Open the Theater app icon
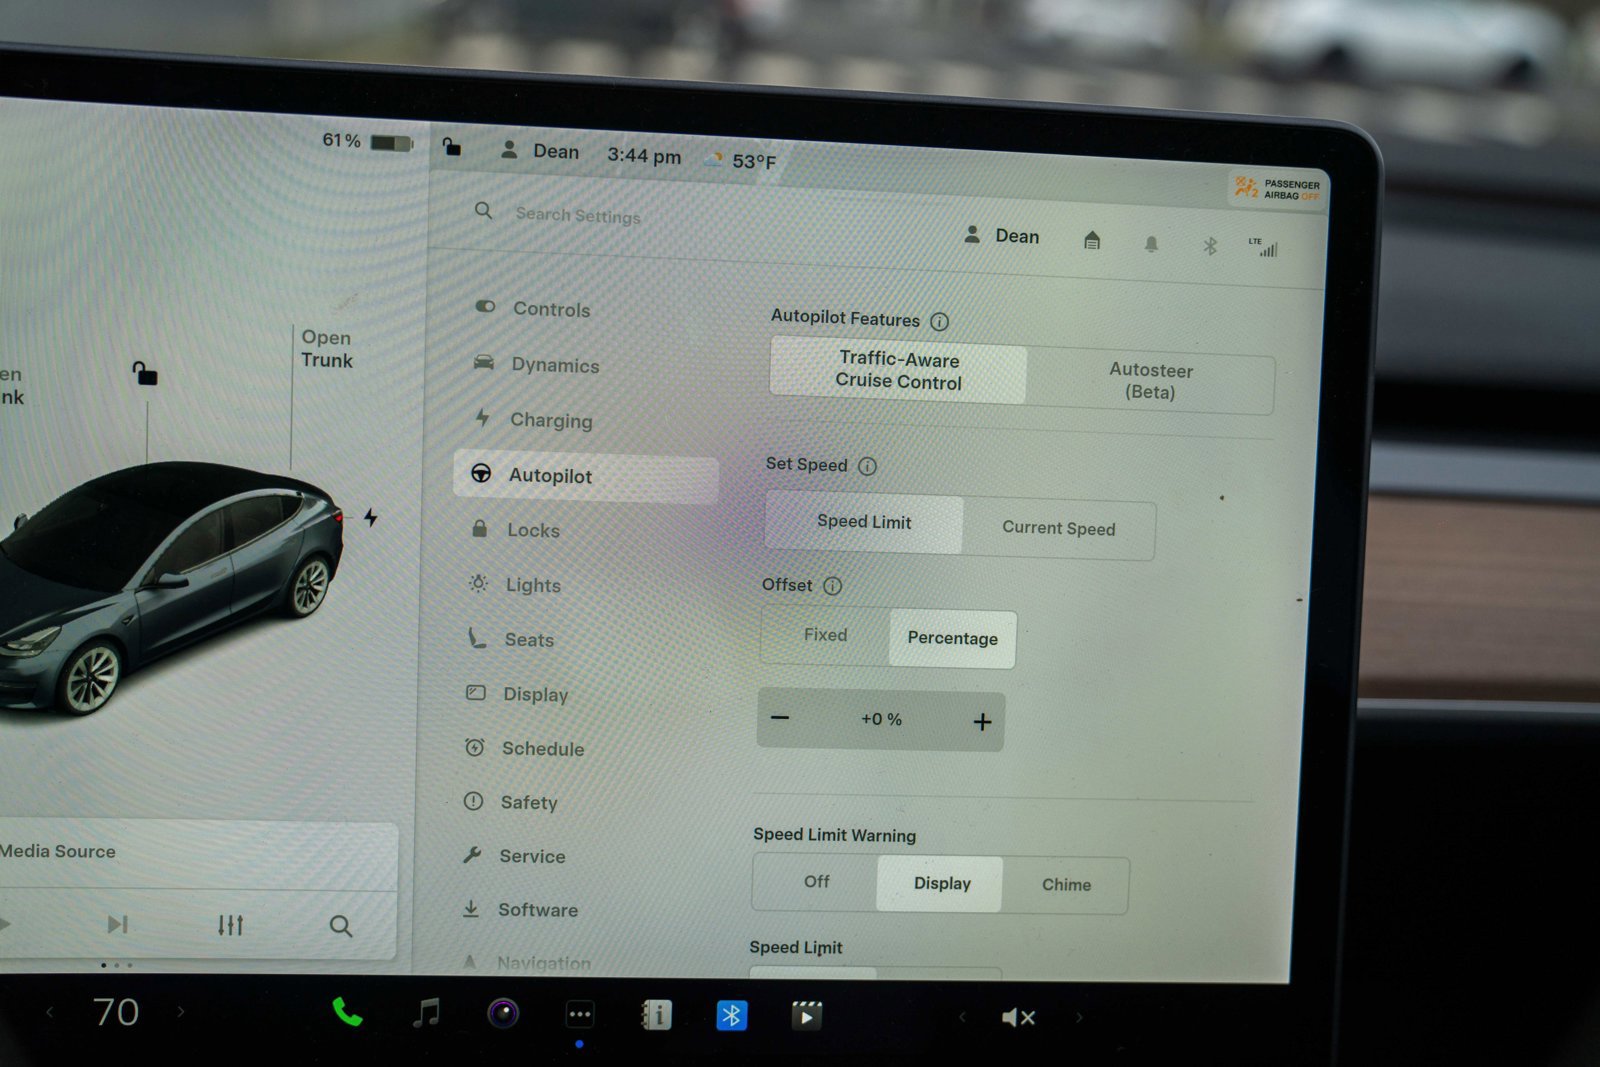Image resolution: width=1600 pixels, height=1067 pixels. point(808,1016)
